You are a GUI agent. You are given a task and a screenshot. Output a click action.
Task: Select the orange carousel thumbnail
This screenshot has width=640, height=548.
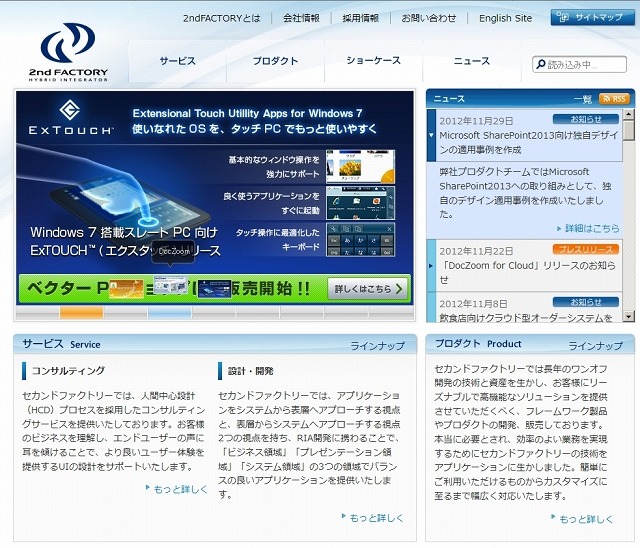pyautogui.click(x=126, y=288)
